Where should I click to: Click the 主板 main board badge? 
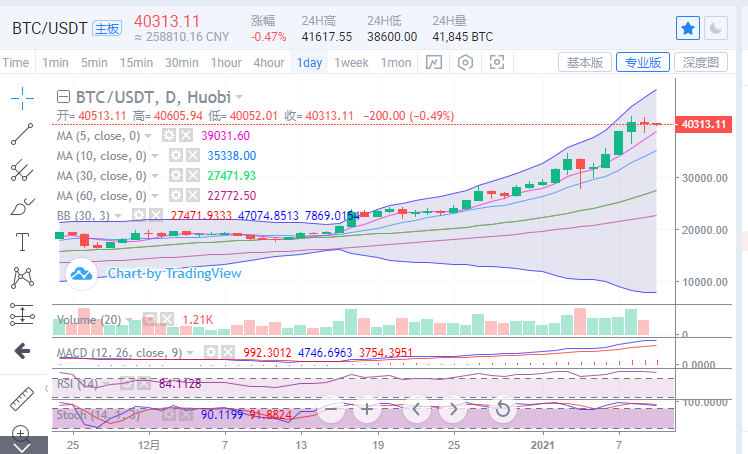point(107,29)
